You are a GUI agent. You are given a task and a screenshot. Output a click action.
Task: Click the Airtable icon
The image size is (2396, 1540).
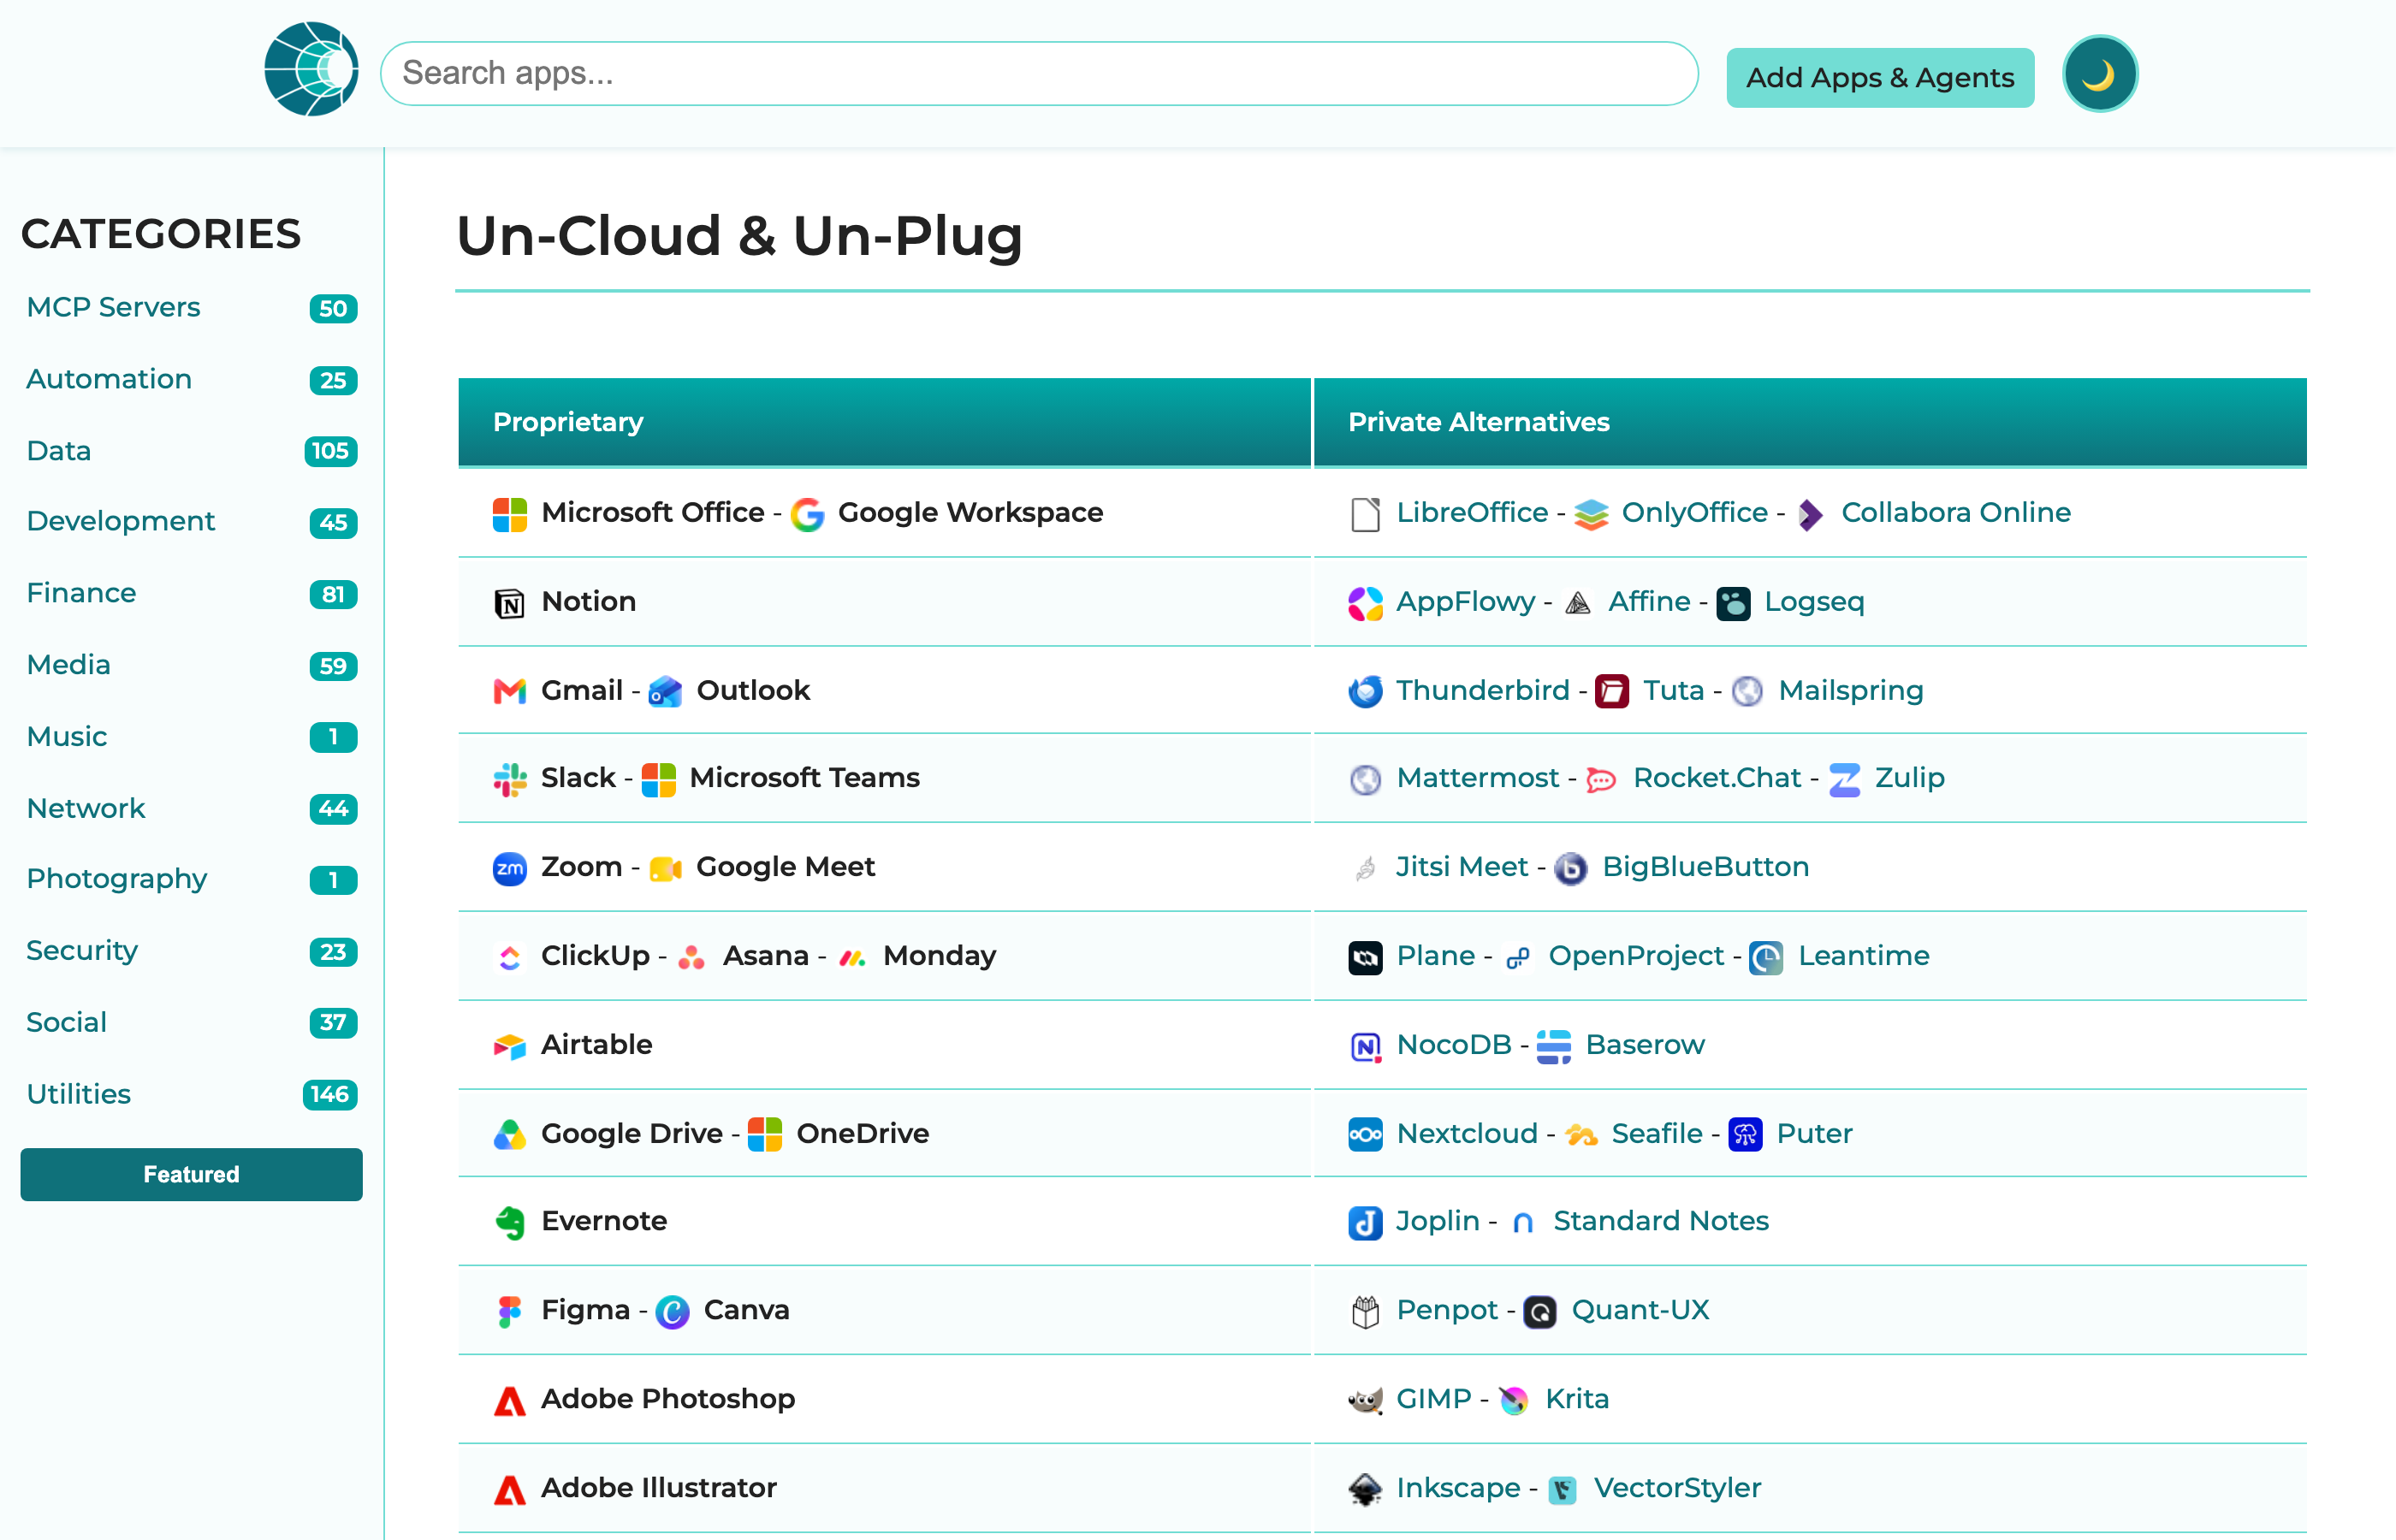pos(510,1046)
